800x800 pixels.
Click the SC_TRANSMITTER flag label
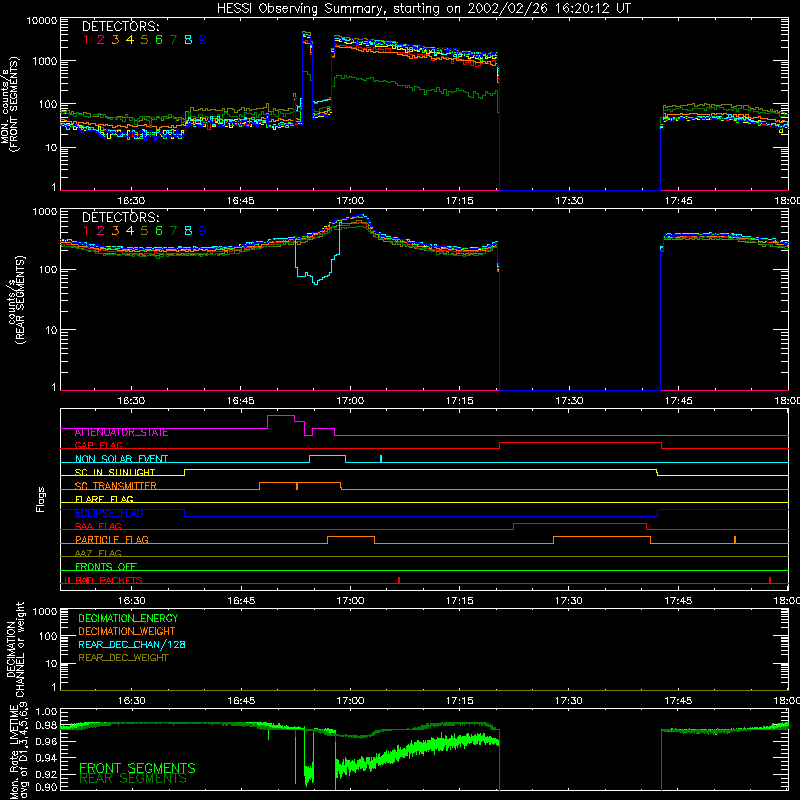click(116, 486)
